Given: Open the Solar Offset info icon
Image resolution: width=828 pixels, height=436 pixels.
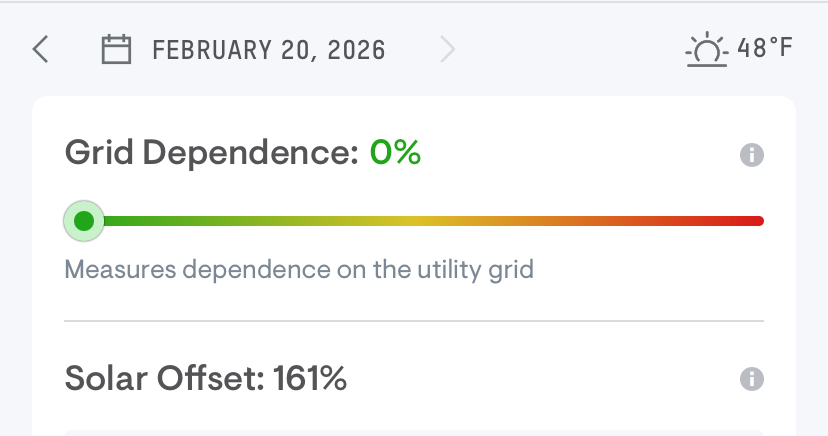Looking at the screenshot, I should 751,379.
